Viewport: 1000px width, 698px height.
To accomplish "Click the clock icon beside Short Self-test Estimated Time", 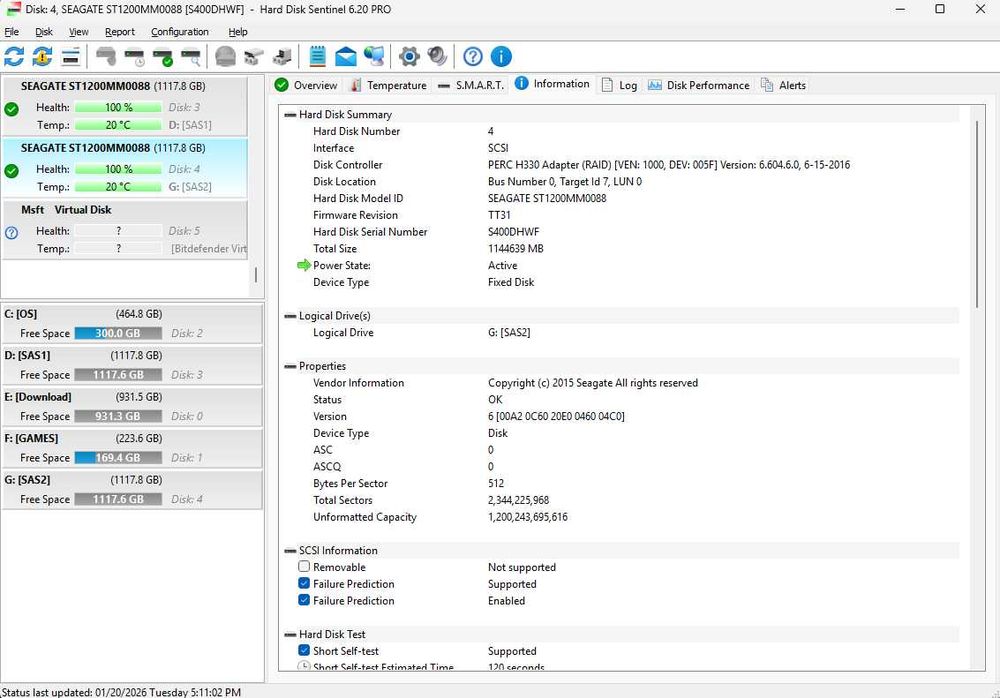I will tap(304, 666).
